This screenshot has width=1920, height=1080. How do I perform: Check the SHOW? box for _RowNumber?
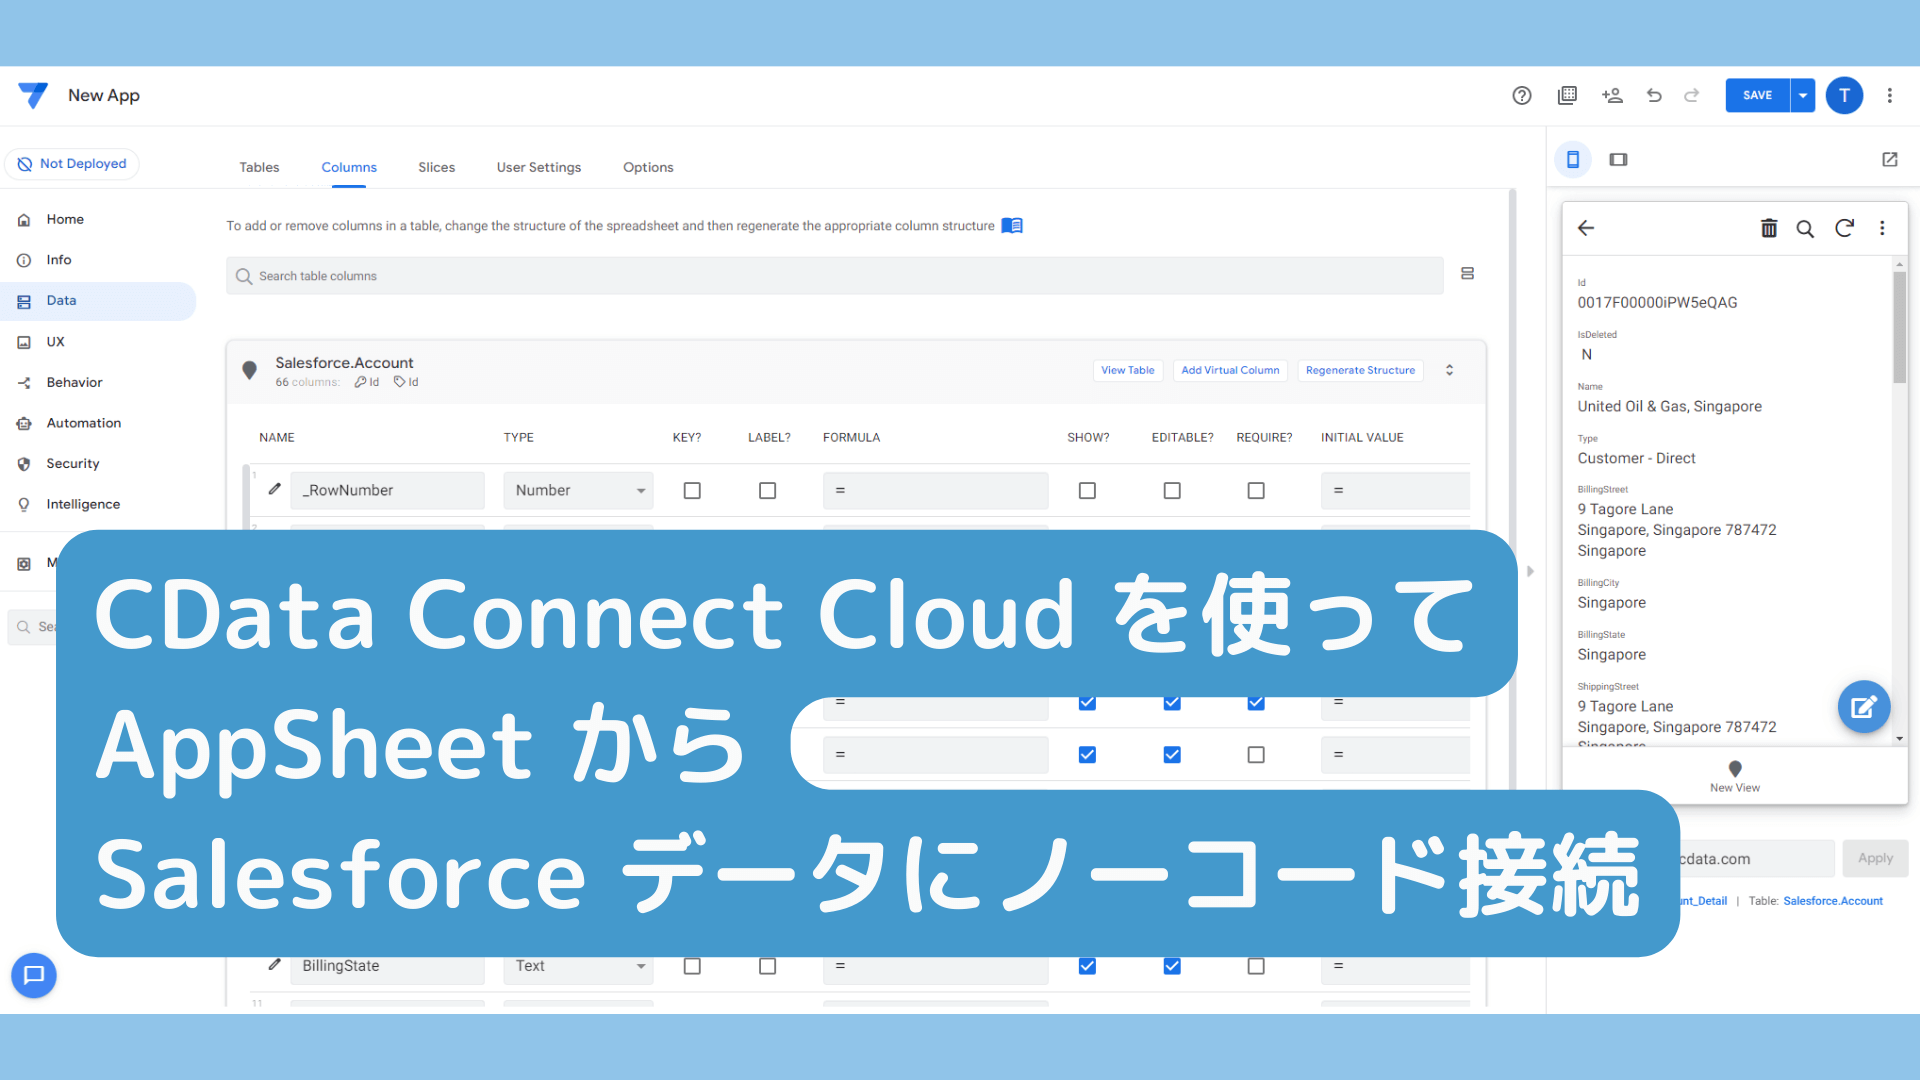[x=1087, y=491]
